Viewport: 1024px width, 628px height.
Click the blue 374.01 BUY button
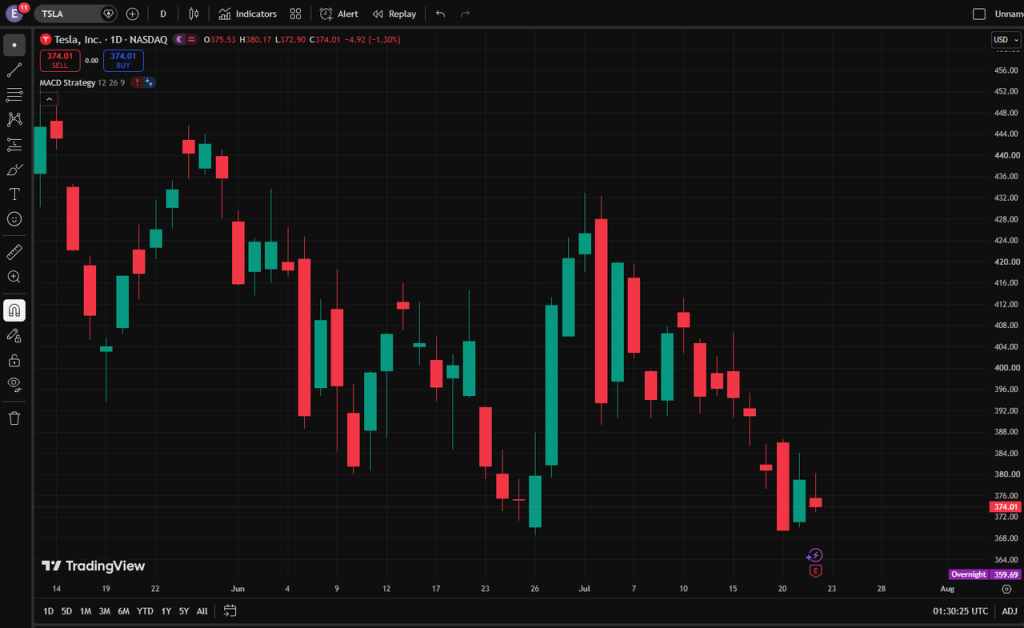[123, 60]
